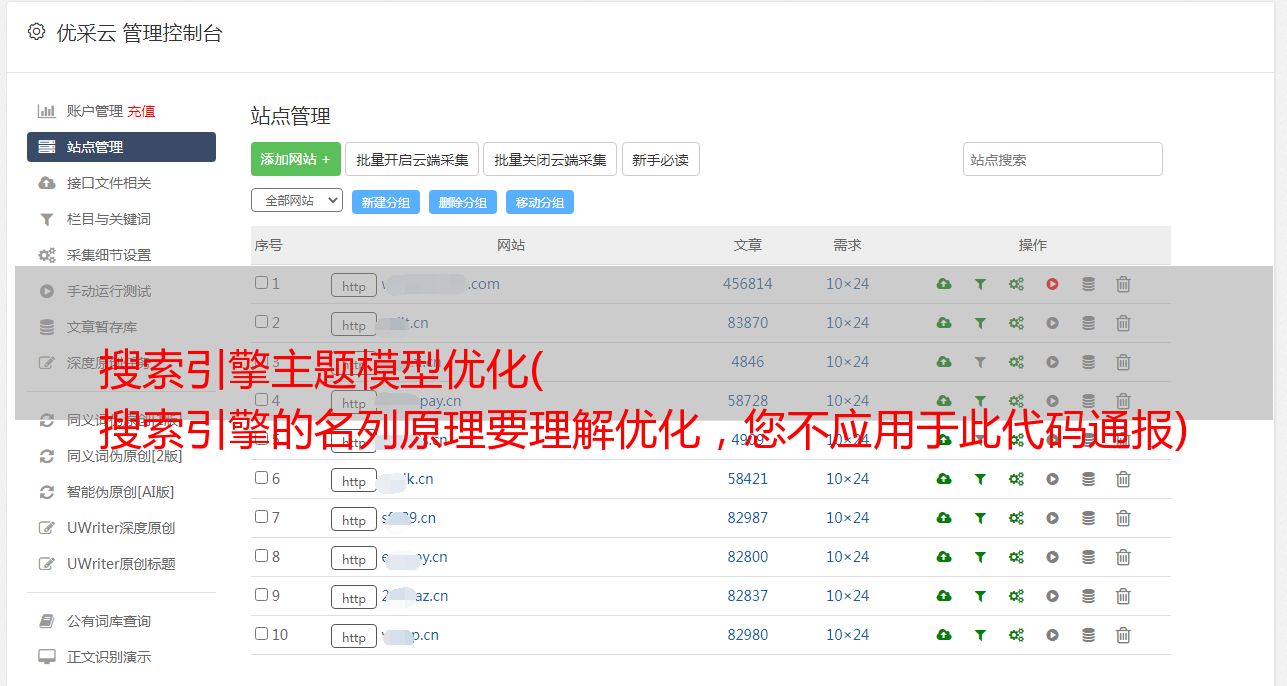Click database icon in row 6
This screenshot has height=686, width=1287.
click(x=1088, y=479)
